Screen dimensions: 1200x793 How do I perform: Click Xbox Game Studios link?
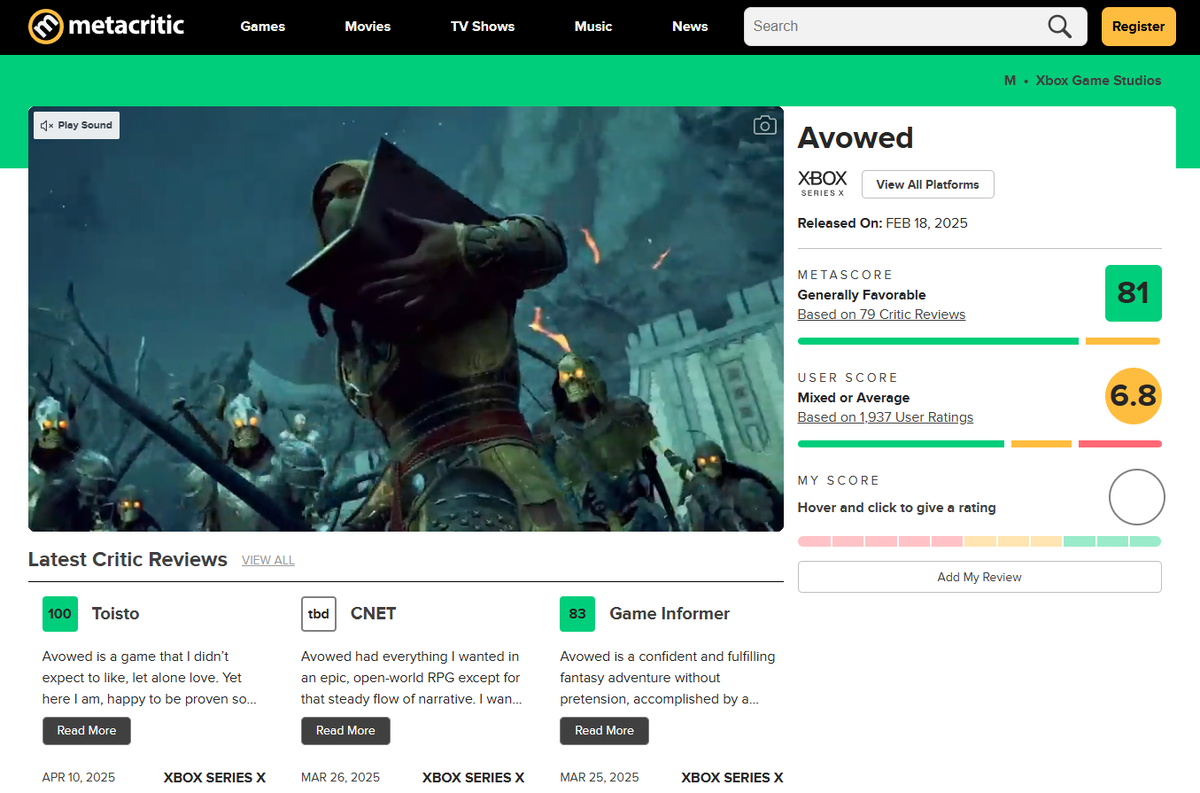point(1099,80)
